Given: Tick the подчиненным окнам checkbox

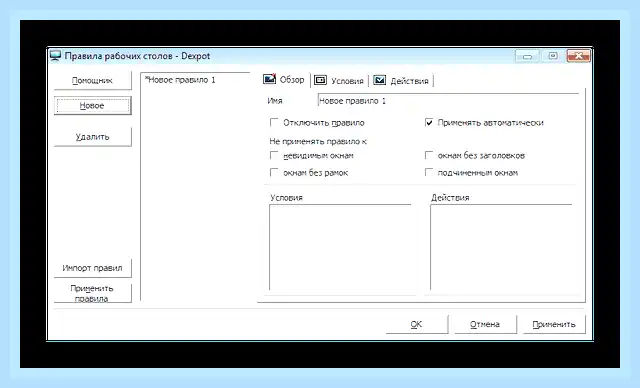Looking at the screenshot, I should (x=429, y=173).
